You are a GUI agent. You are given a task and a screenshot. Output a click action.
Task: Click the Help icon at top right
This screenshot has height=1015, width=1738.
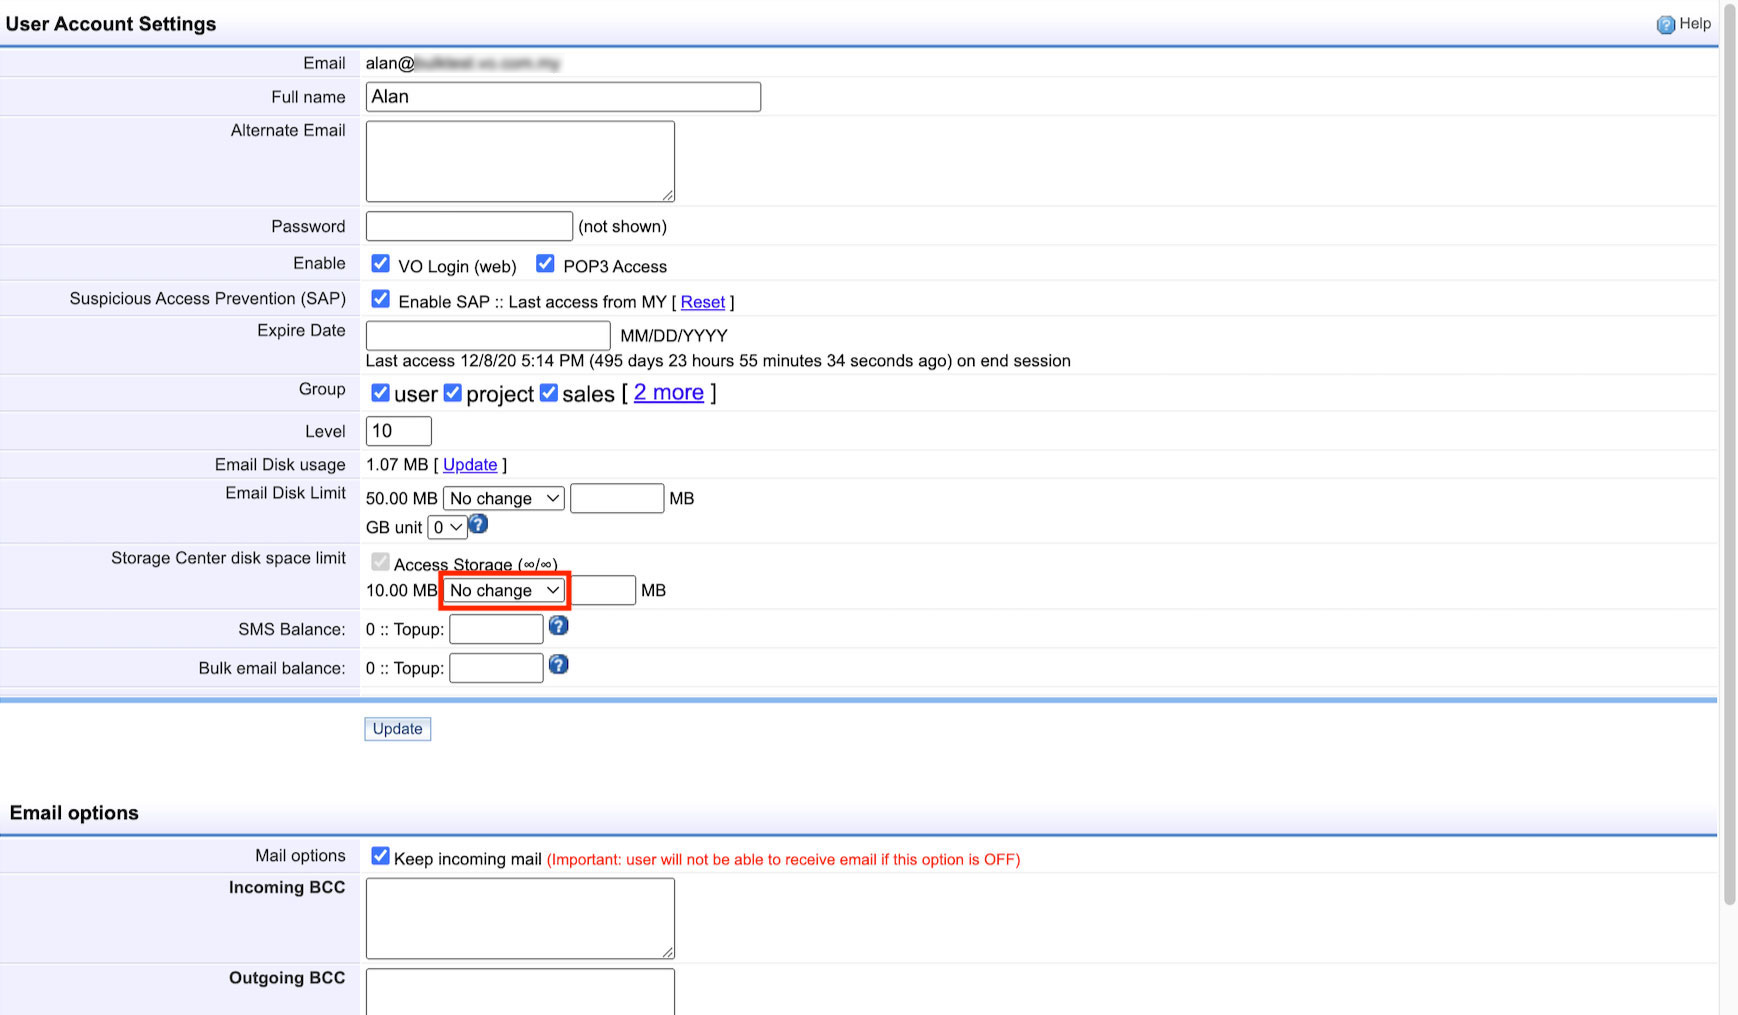[x=1665, y=25]
